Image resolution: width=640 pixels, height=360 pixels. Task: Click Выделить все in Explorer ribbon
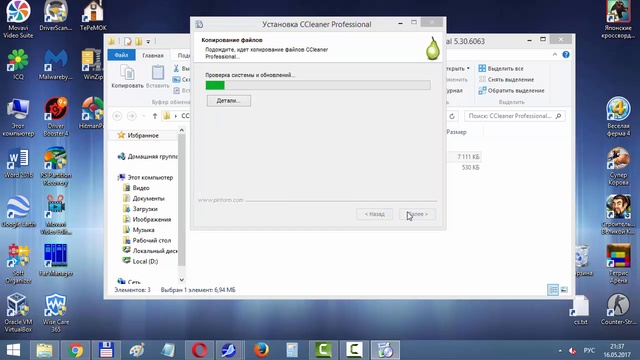pyautogui.click(x=501, y=68)
